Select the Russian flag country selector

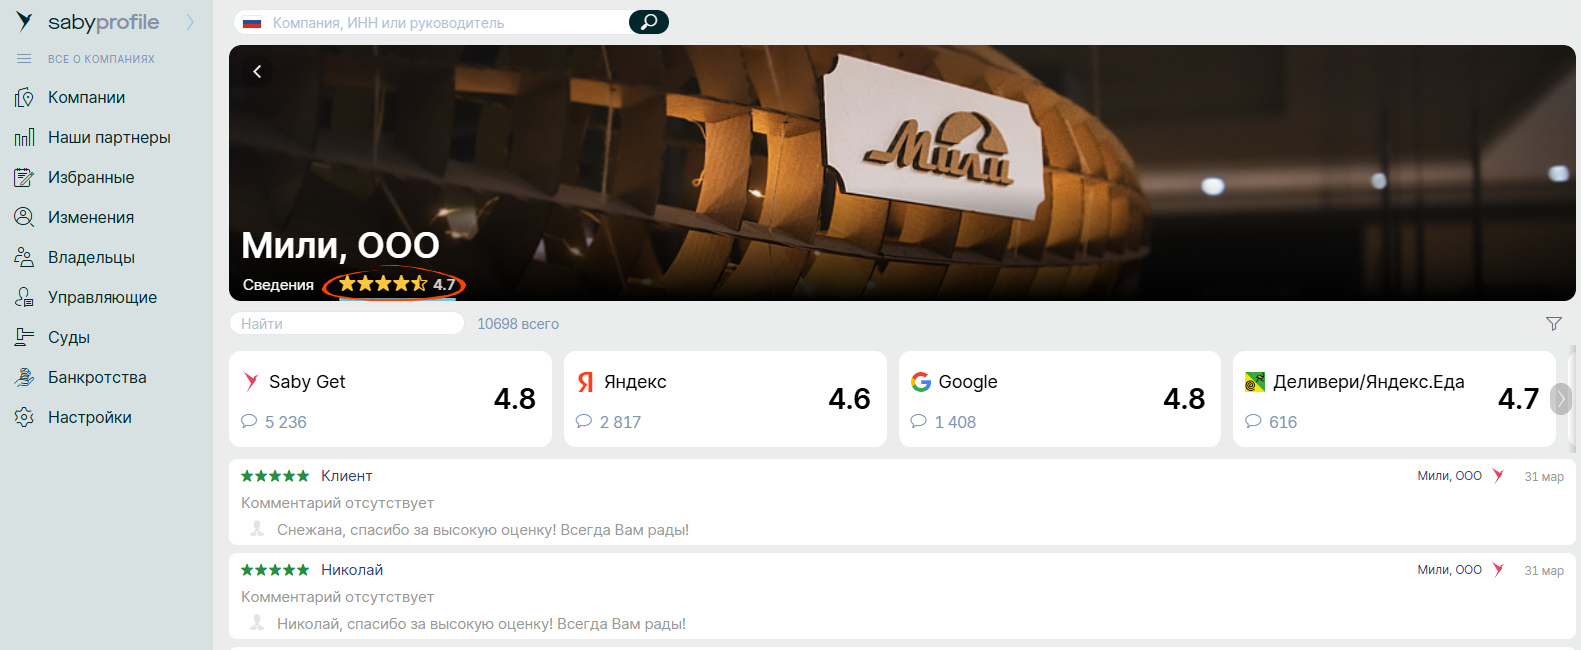click(x=252, y=22)
